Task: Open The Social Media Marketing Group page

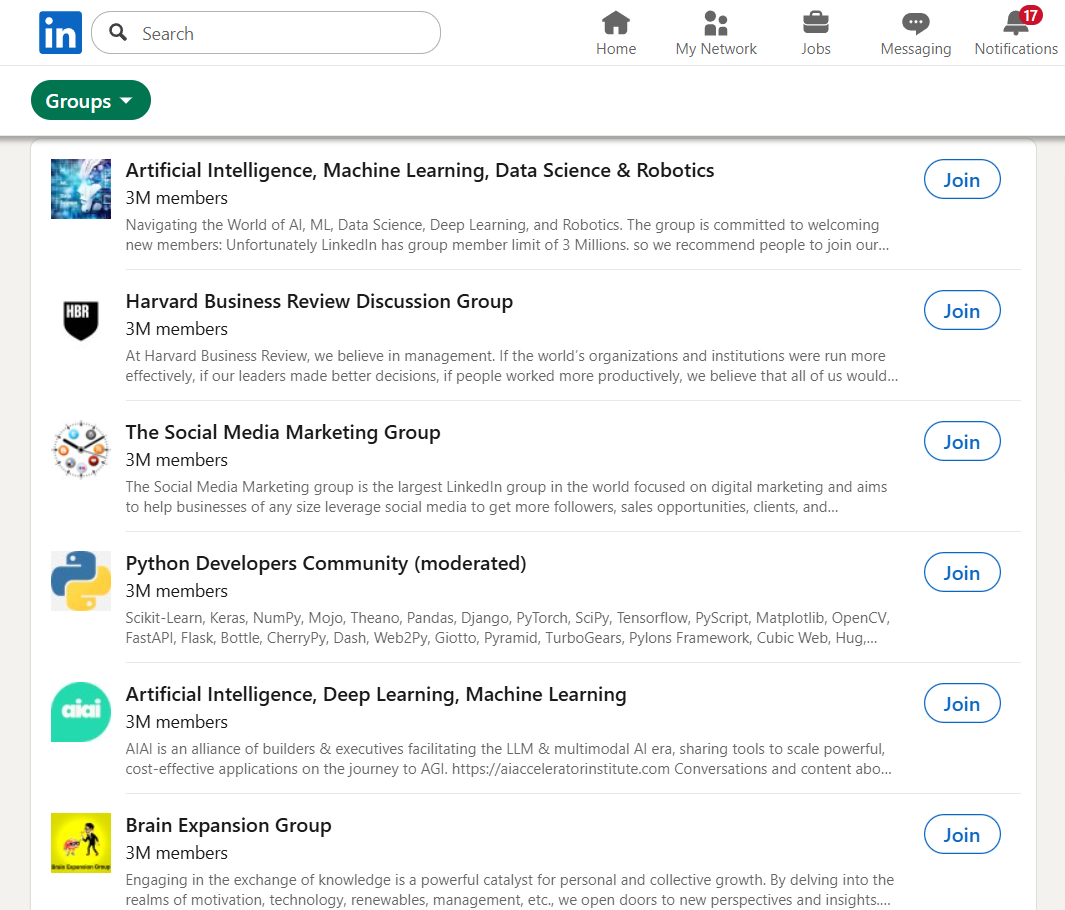Action: [x=282, y=432]
